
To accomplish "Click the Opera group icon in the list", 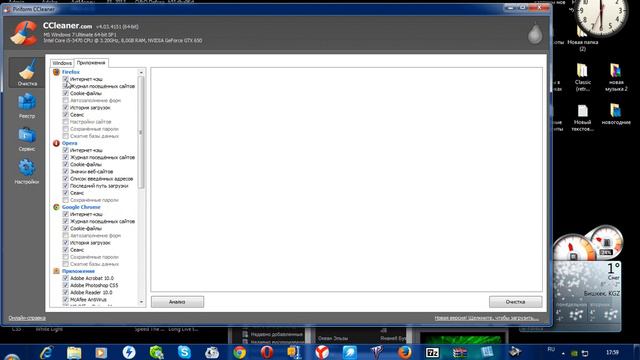I will pyautogui.click(x=56, y=143).
